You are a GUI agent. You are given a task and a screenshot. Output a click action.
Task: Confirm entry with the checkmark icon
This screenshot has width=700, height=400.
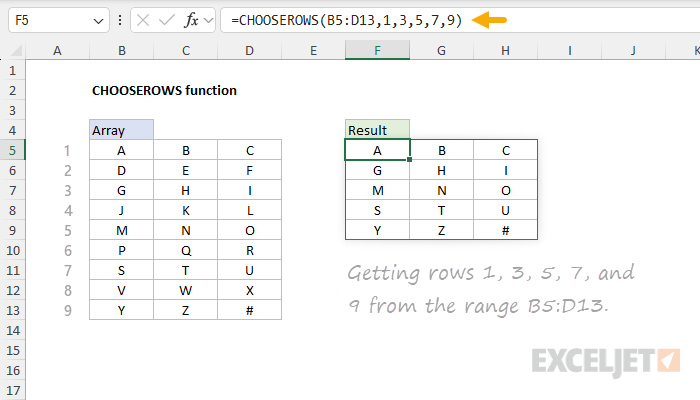[167, 20]
